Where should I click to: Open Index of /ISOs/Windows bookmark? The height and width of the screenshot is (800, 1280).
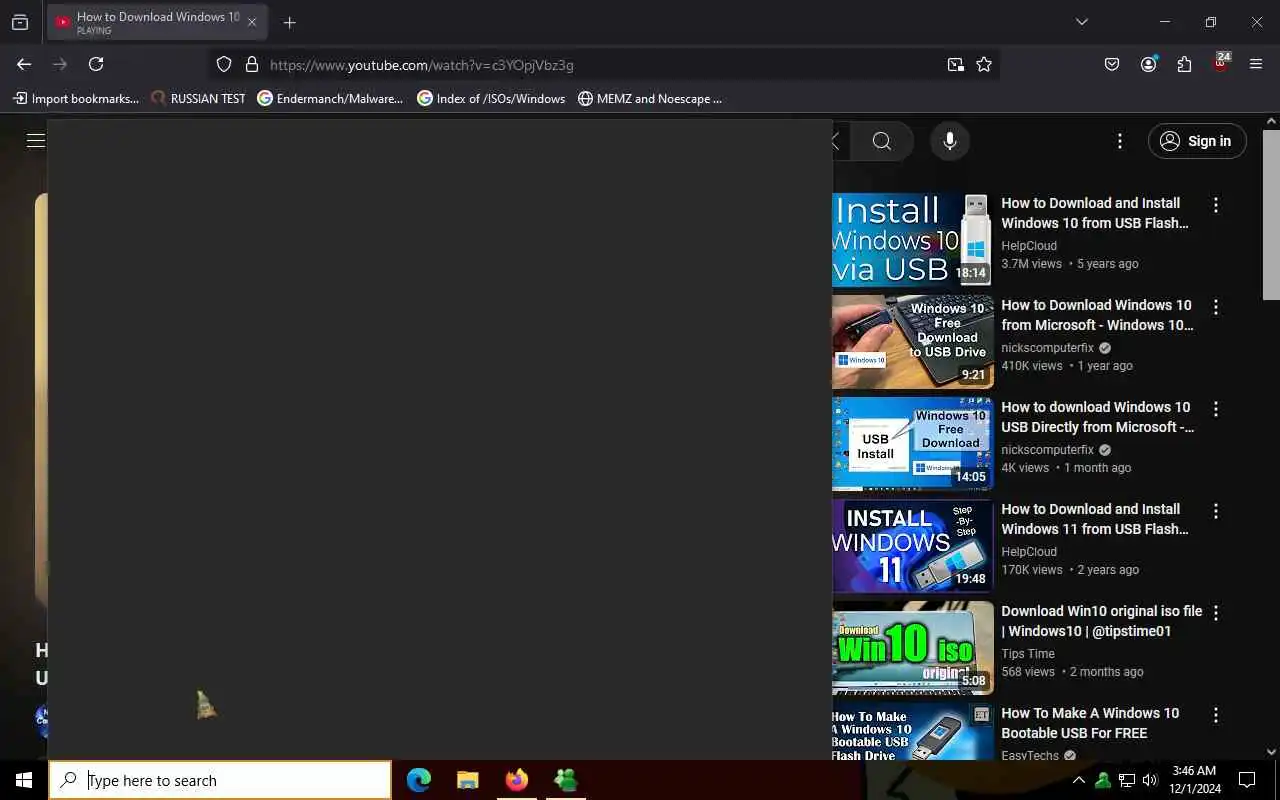pyautogui.click(x=491, y=98)
